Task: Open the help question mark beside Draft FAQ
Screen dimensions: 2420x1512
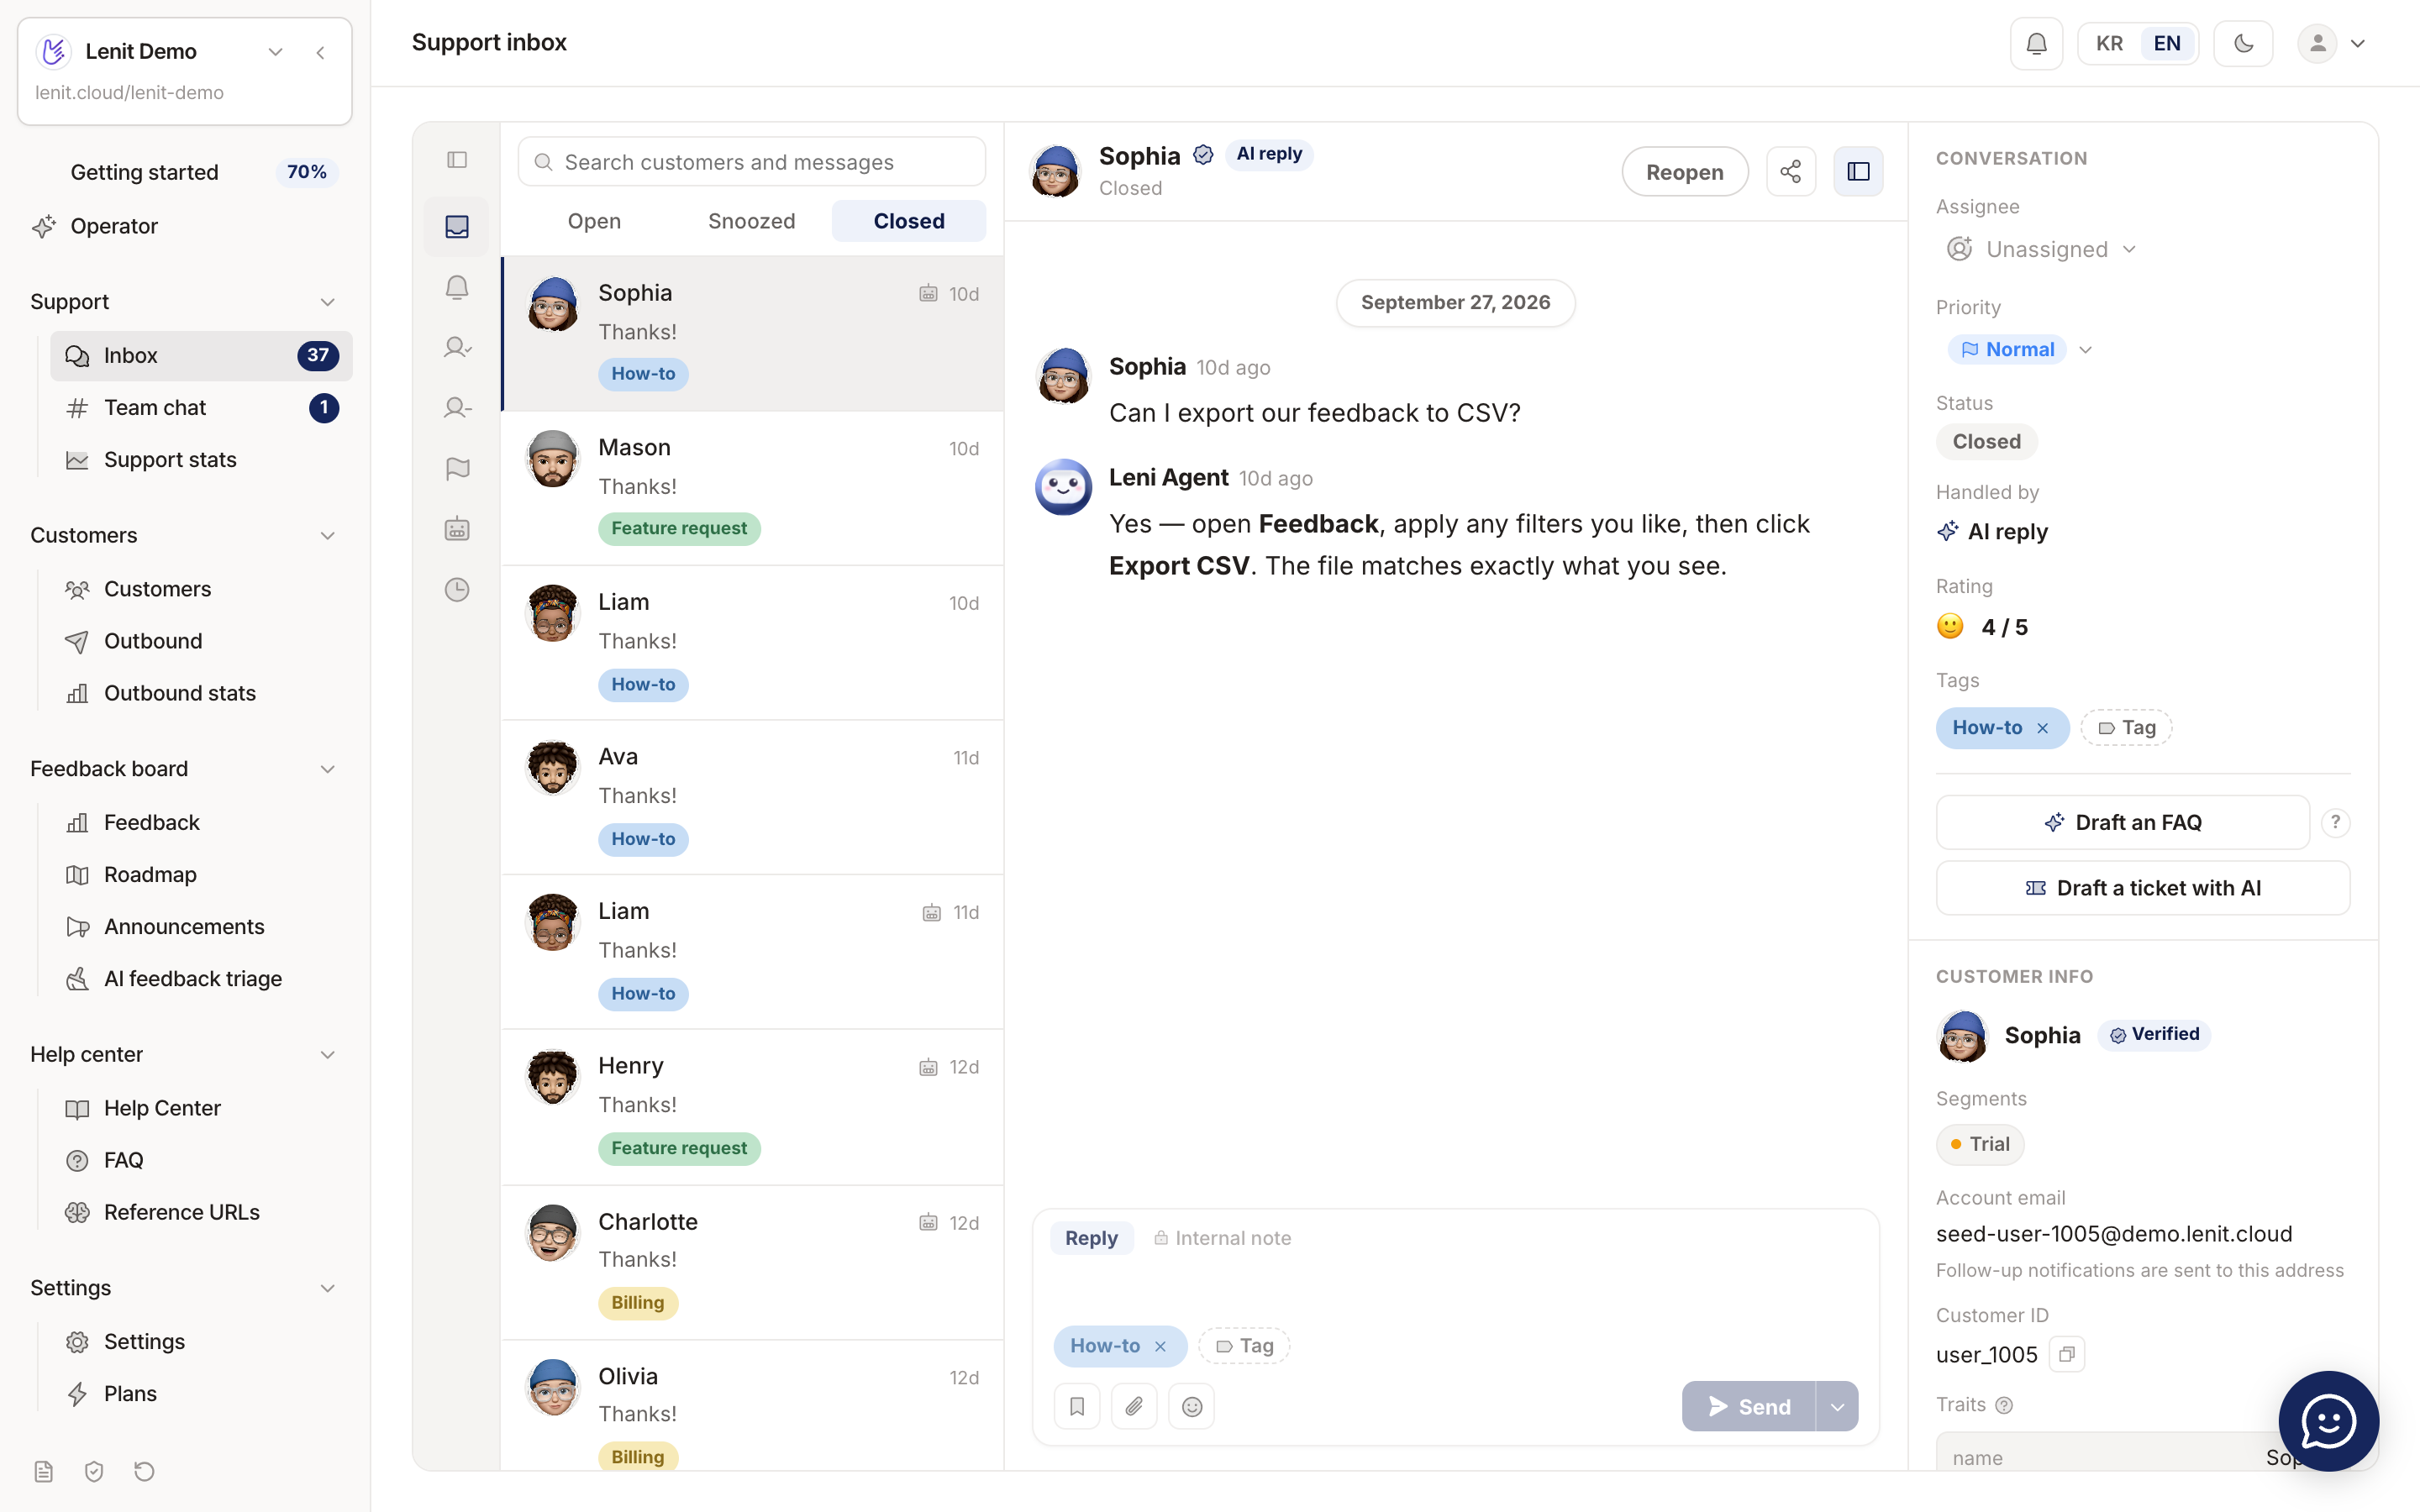Action: (x=2335, y=822)
